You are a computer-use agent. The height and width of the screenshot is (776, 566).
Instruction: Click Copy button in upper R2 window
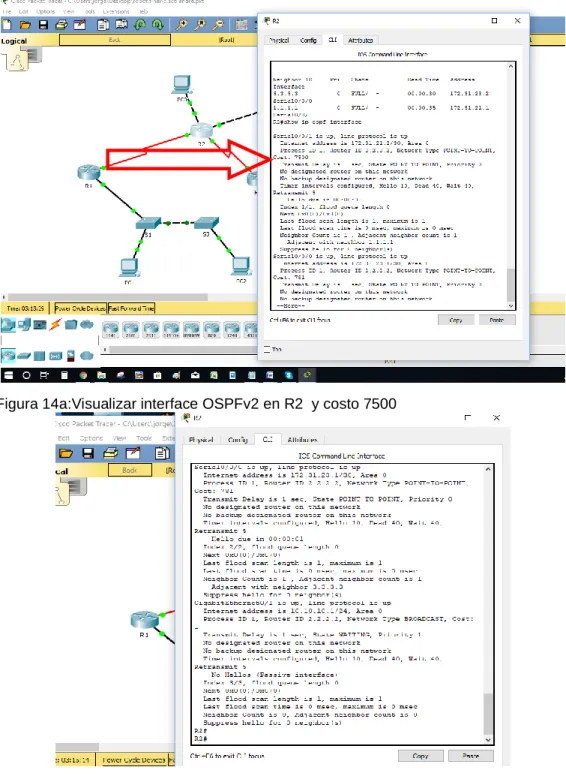pyautogui.click(x=456, y=320)
